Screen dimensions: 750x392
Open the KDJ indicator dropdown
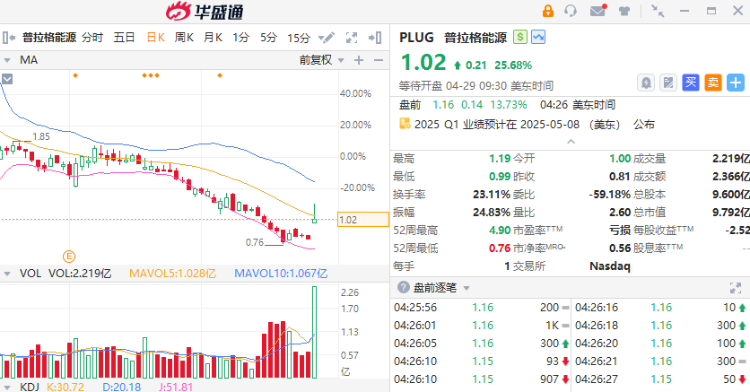tap(7, 387)
